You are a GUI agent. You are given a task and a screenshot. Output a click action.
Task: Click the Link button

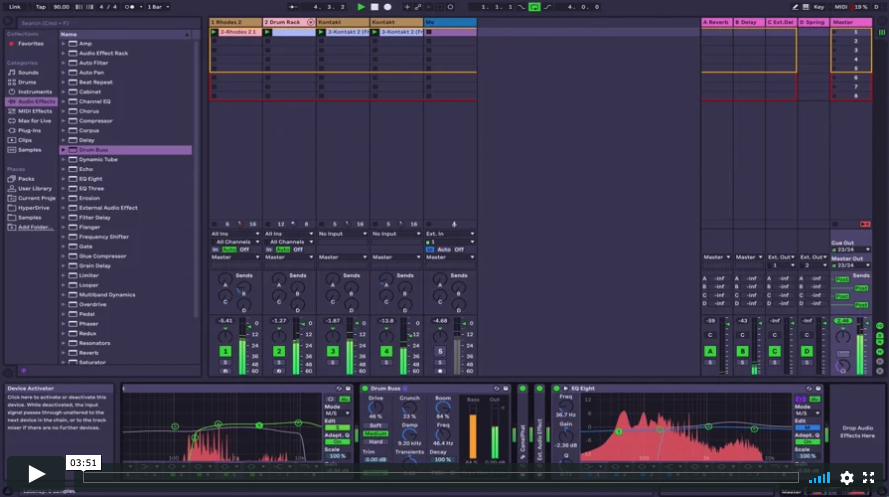(15, 7)
